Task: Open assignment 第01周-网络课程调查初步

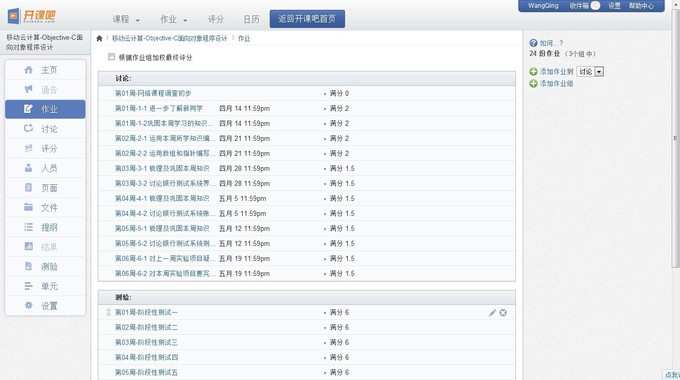Action: pyautogui.click(x=153, y=93)
